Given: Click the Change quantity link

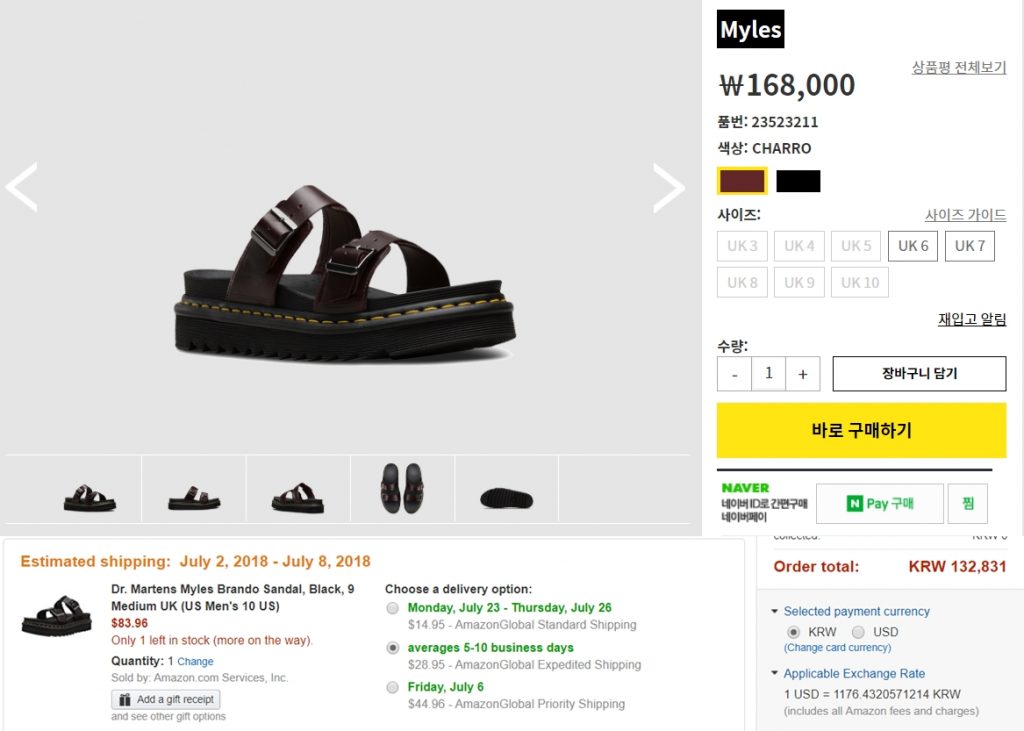Looking at the screenshot, I should pos(195,662).
